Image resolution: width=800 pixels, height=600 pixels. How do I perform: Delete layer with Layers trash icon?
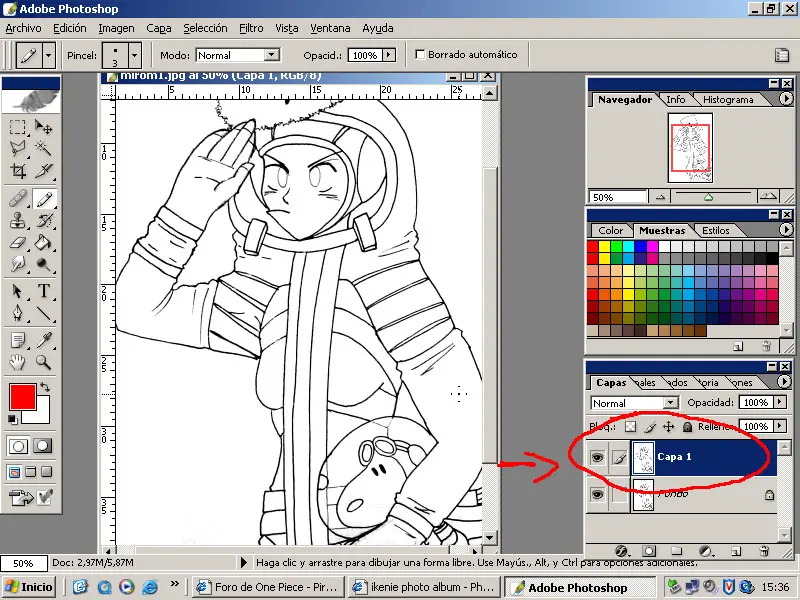(x=764, y=551)
